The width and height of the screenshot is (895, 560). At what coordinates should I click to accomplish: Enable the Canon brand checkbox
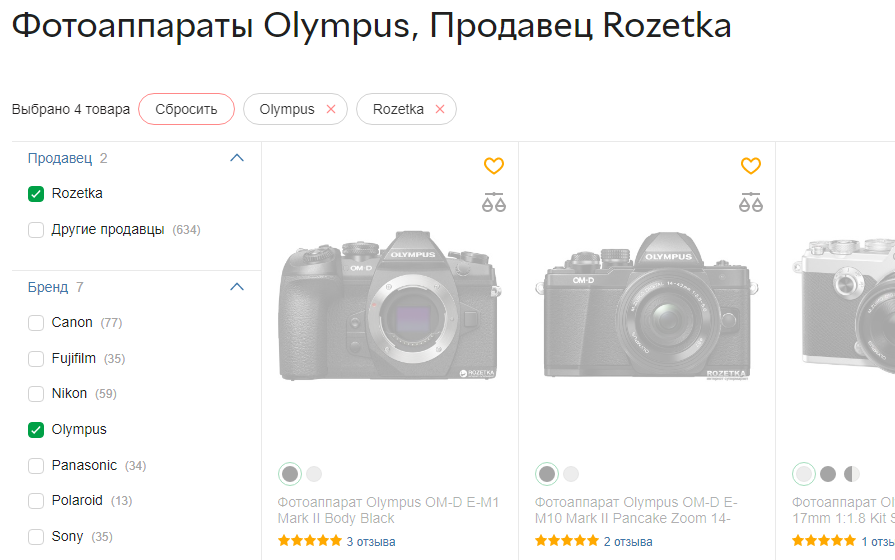pyautogui.click(x=36, y=323)
